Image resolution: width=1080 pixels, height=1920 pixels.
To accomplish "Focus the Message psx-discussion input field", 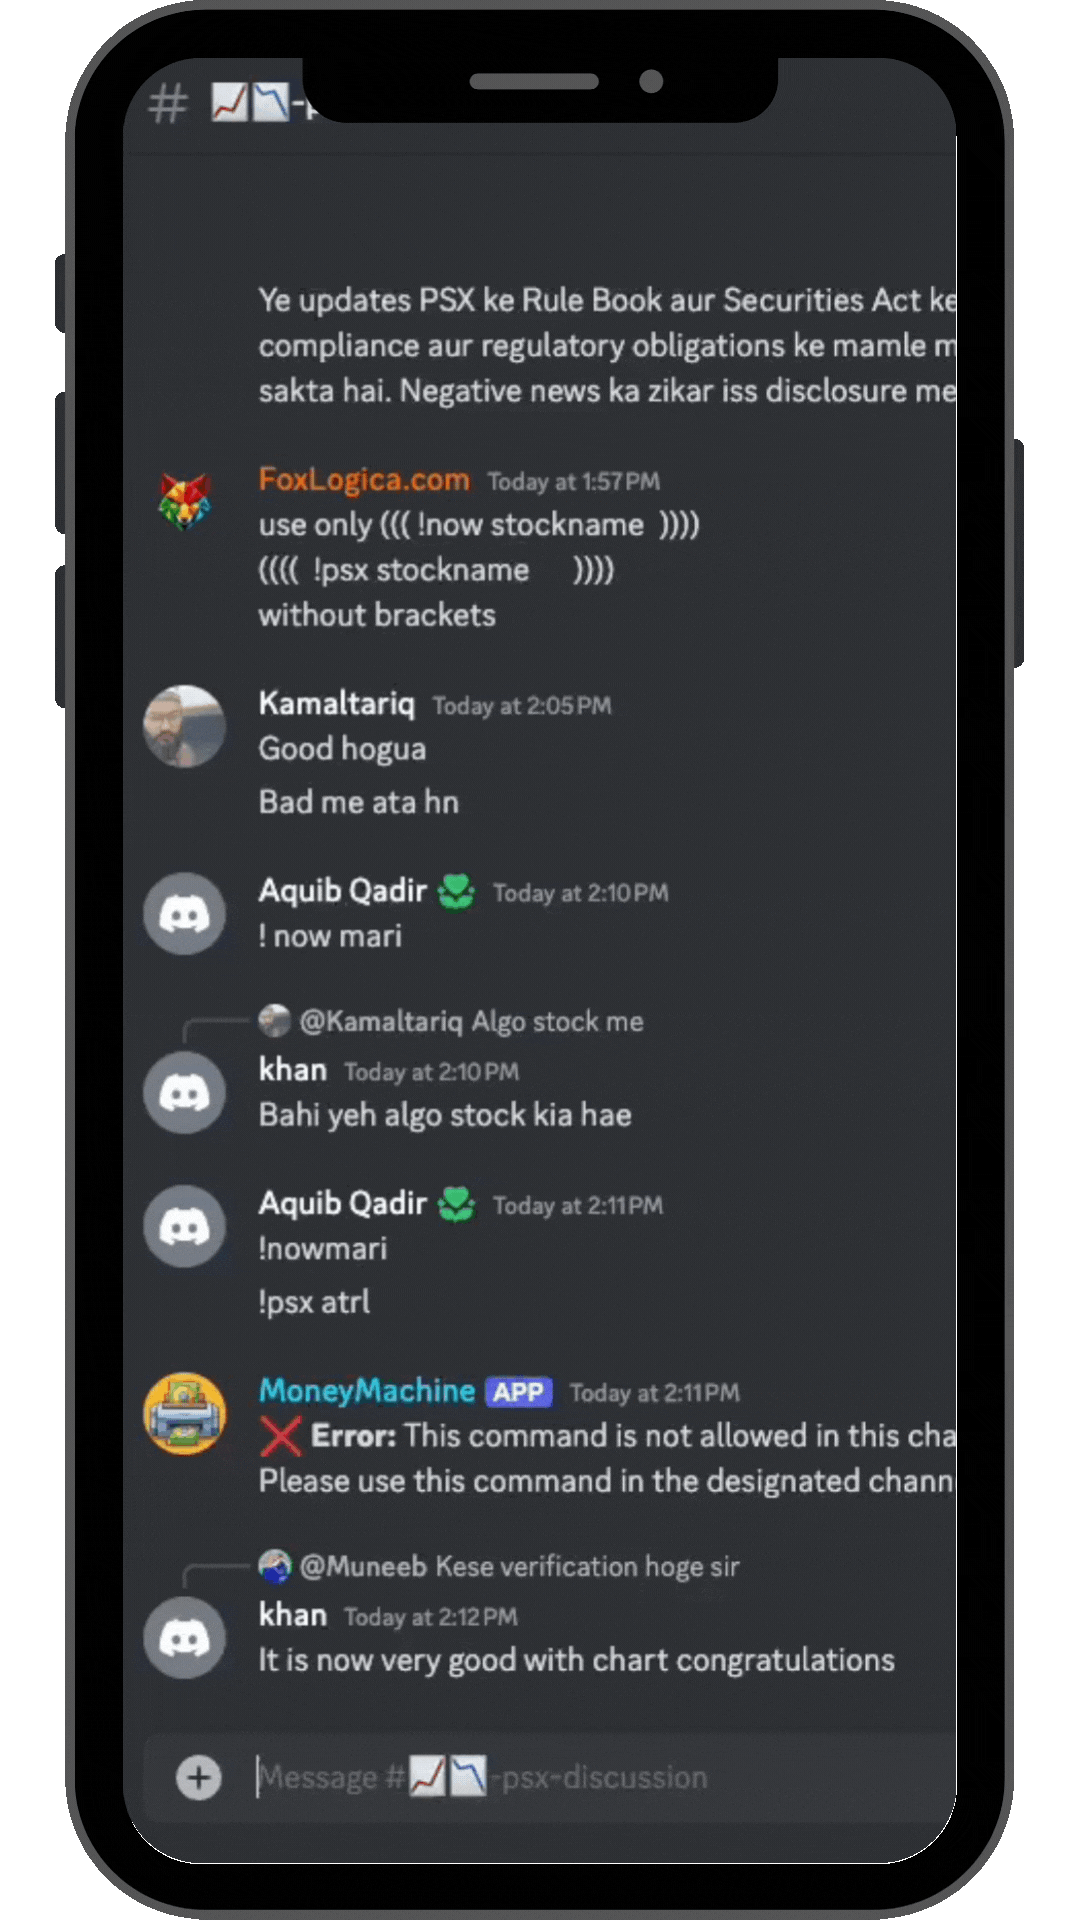I will 600,1777.
